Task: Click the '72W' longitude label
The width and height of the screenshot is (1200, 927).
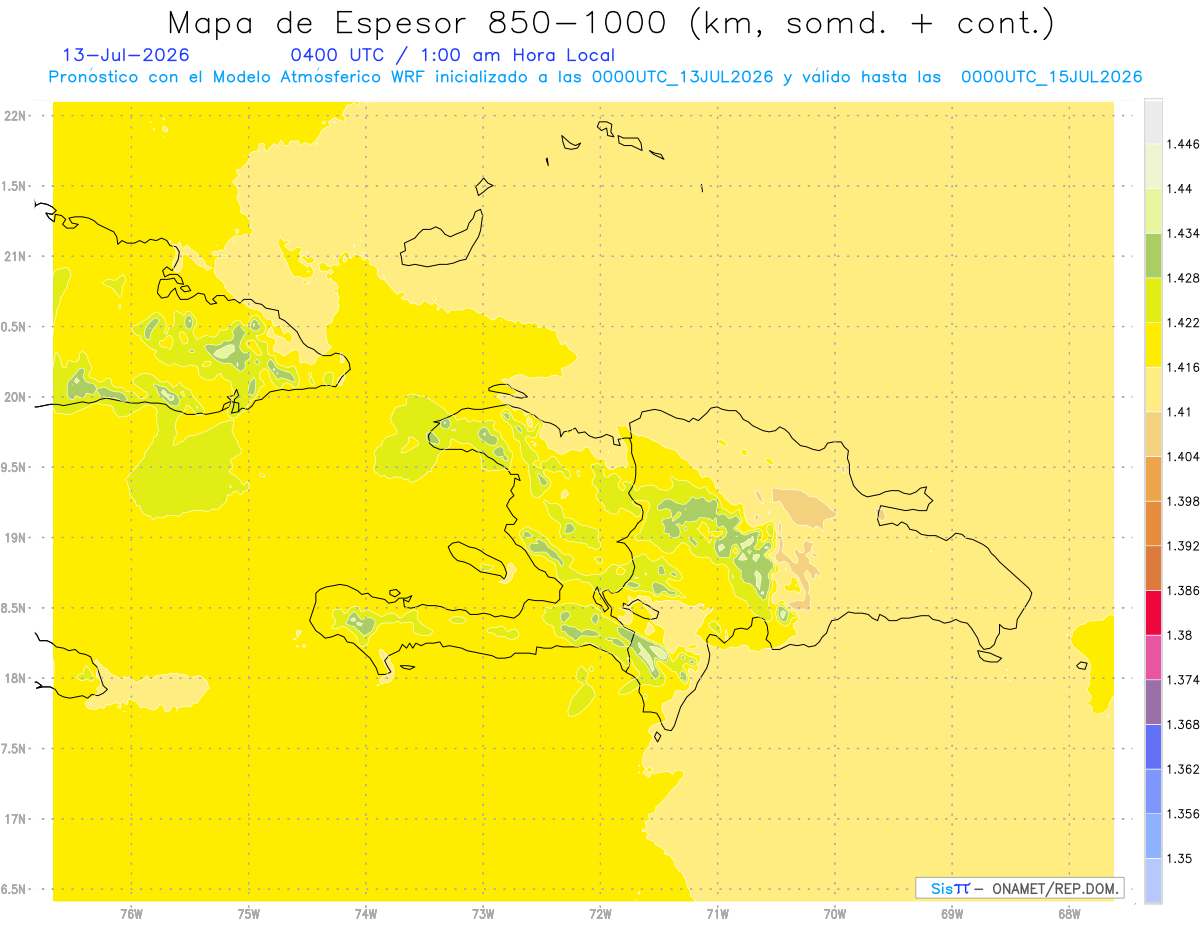Action: [x=601, y=914]
